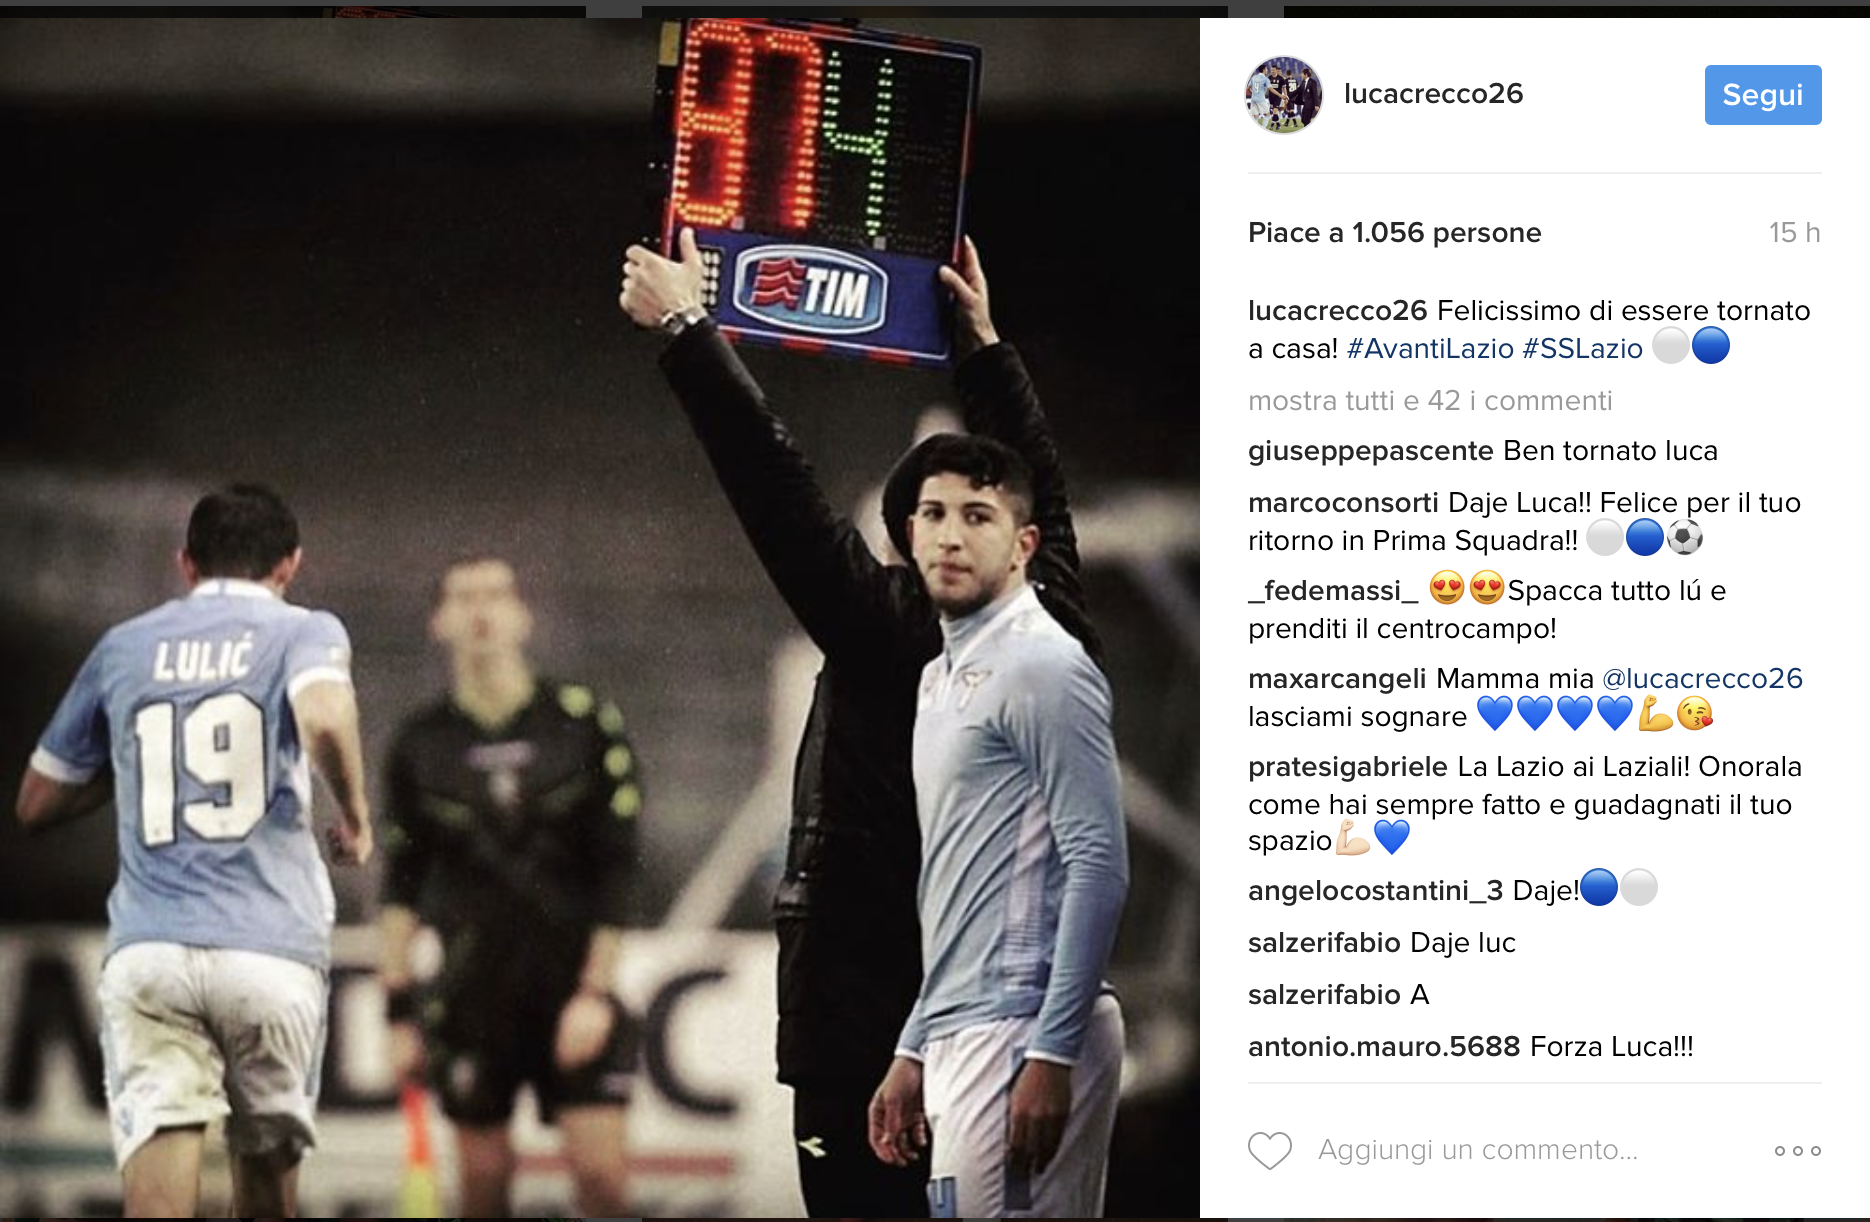Viewport: 1870px width, 1222px height.
Task: Open the #AvantiLazio hashtag
Action: tap(1430, 348)
